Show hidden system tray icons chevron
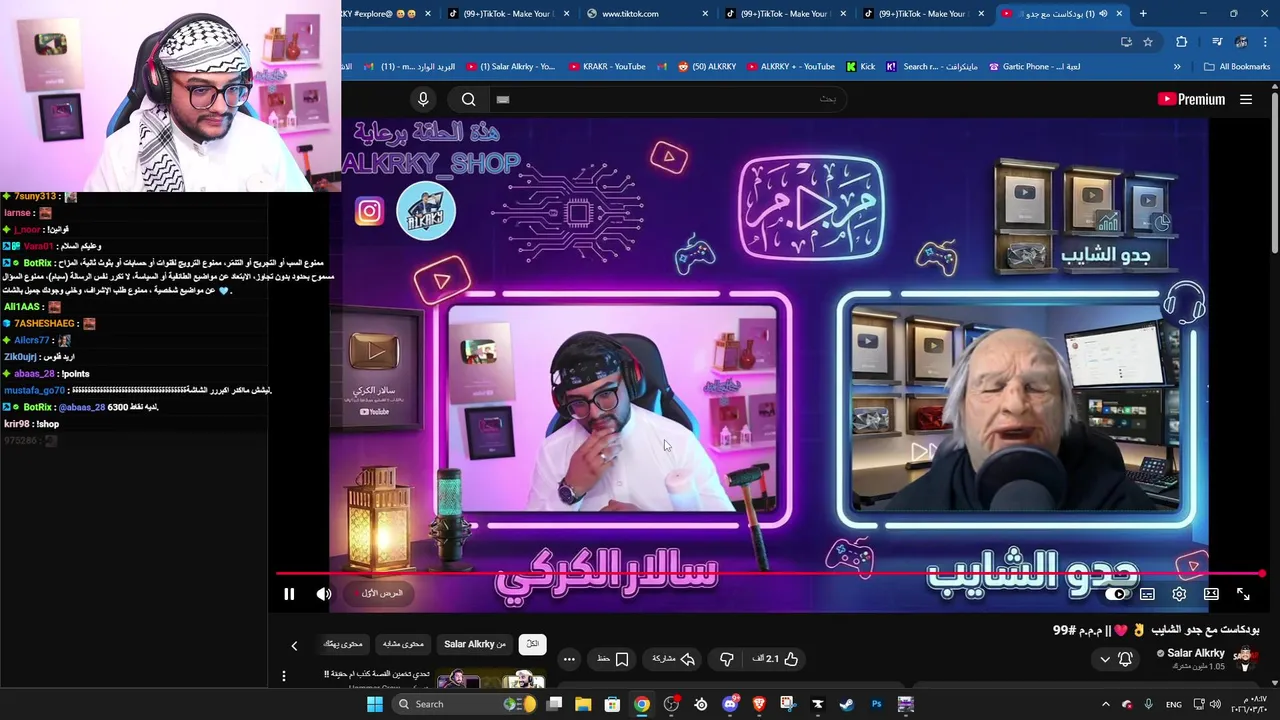This screenshot has width=1280, height=720. (1106, 704)
